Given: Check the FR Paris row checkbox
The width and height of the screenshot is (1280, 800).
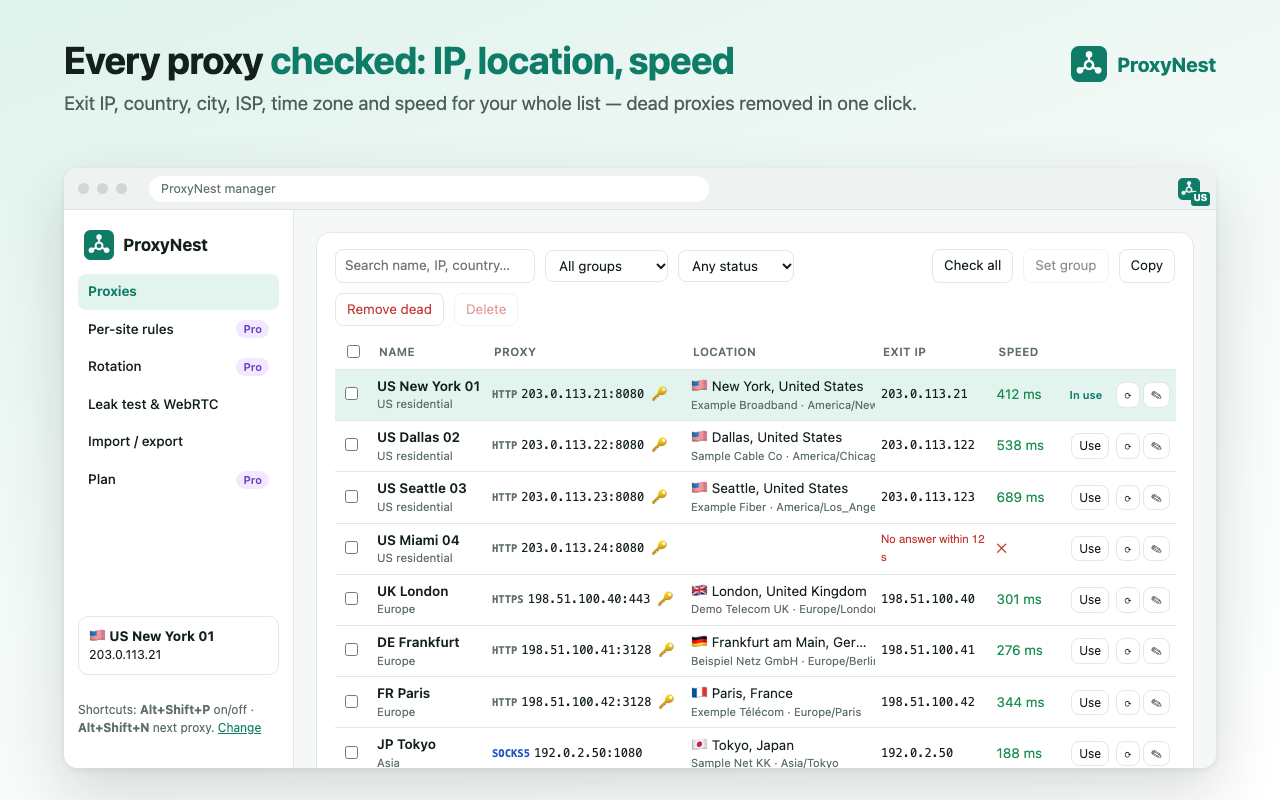Looking at the screenshot, I should (x=351, y=701).
